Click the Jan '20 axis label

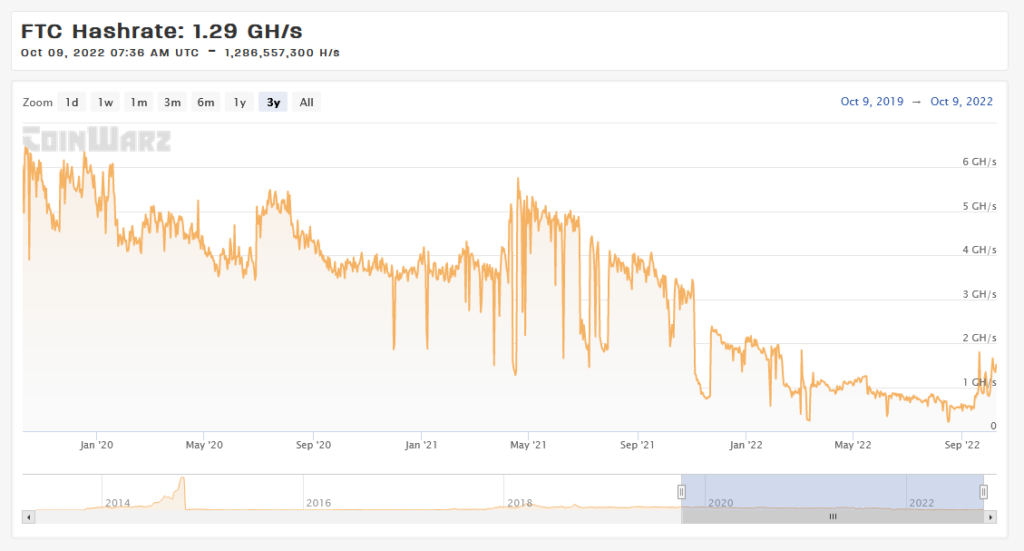tap(96, 445)
